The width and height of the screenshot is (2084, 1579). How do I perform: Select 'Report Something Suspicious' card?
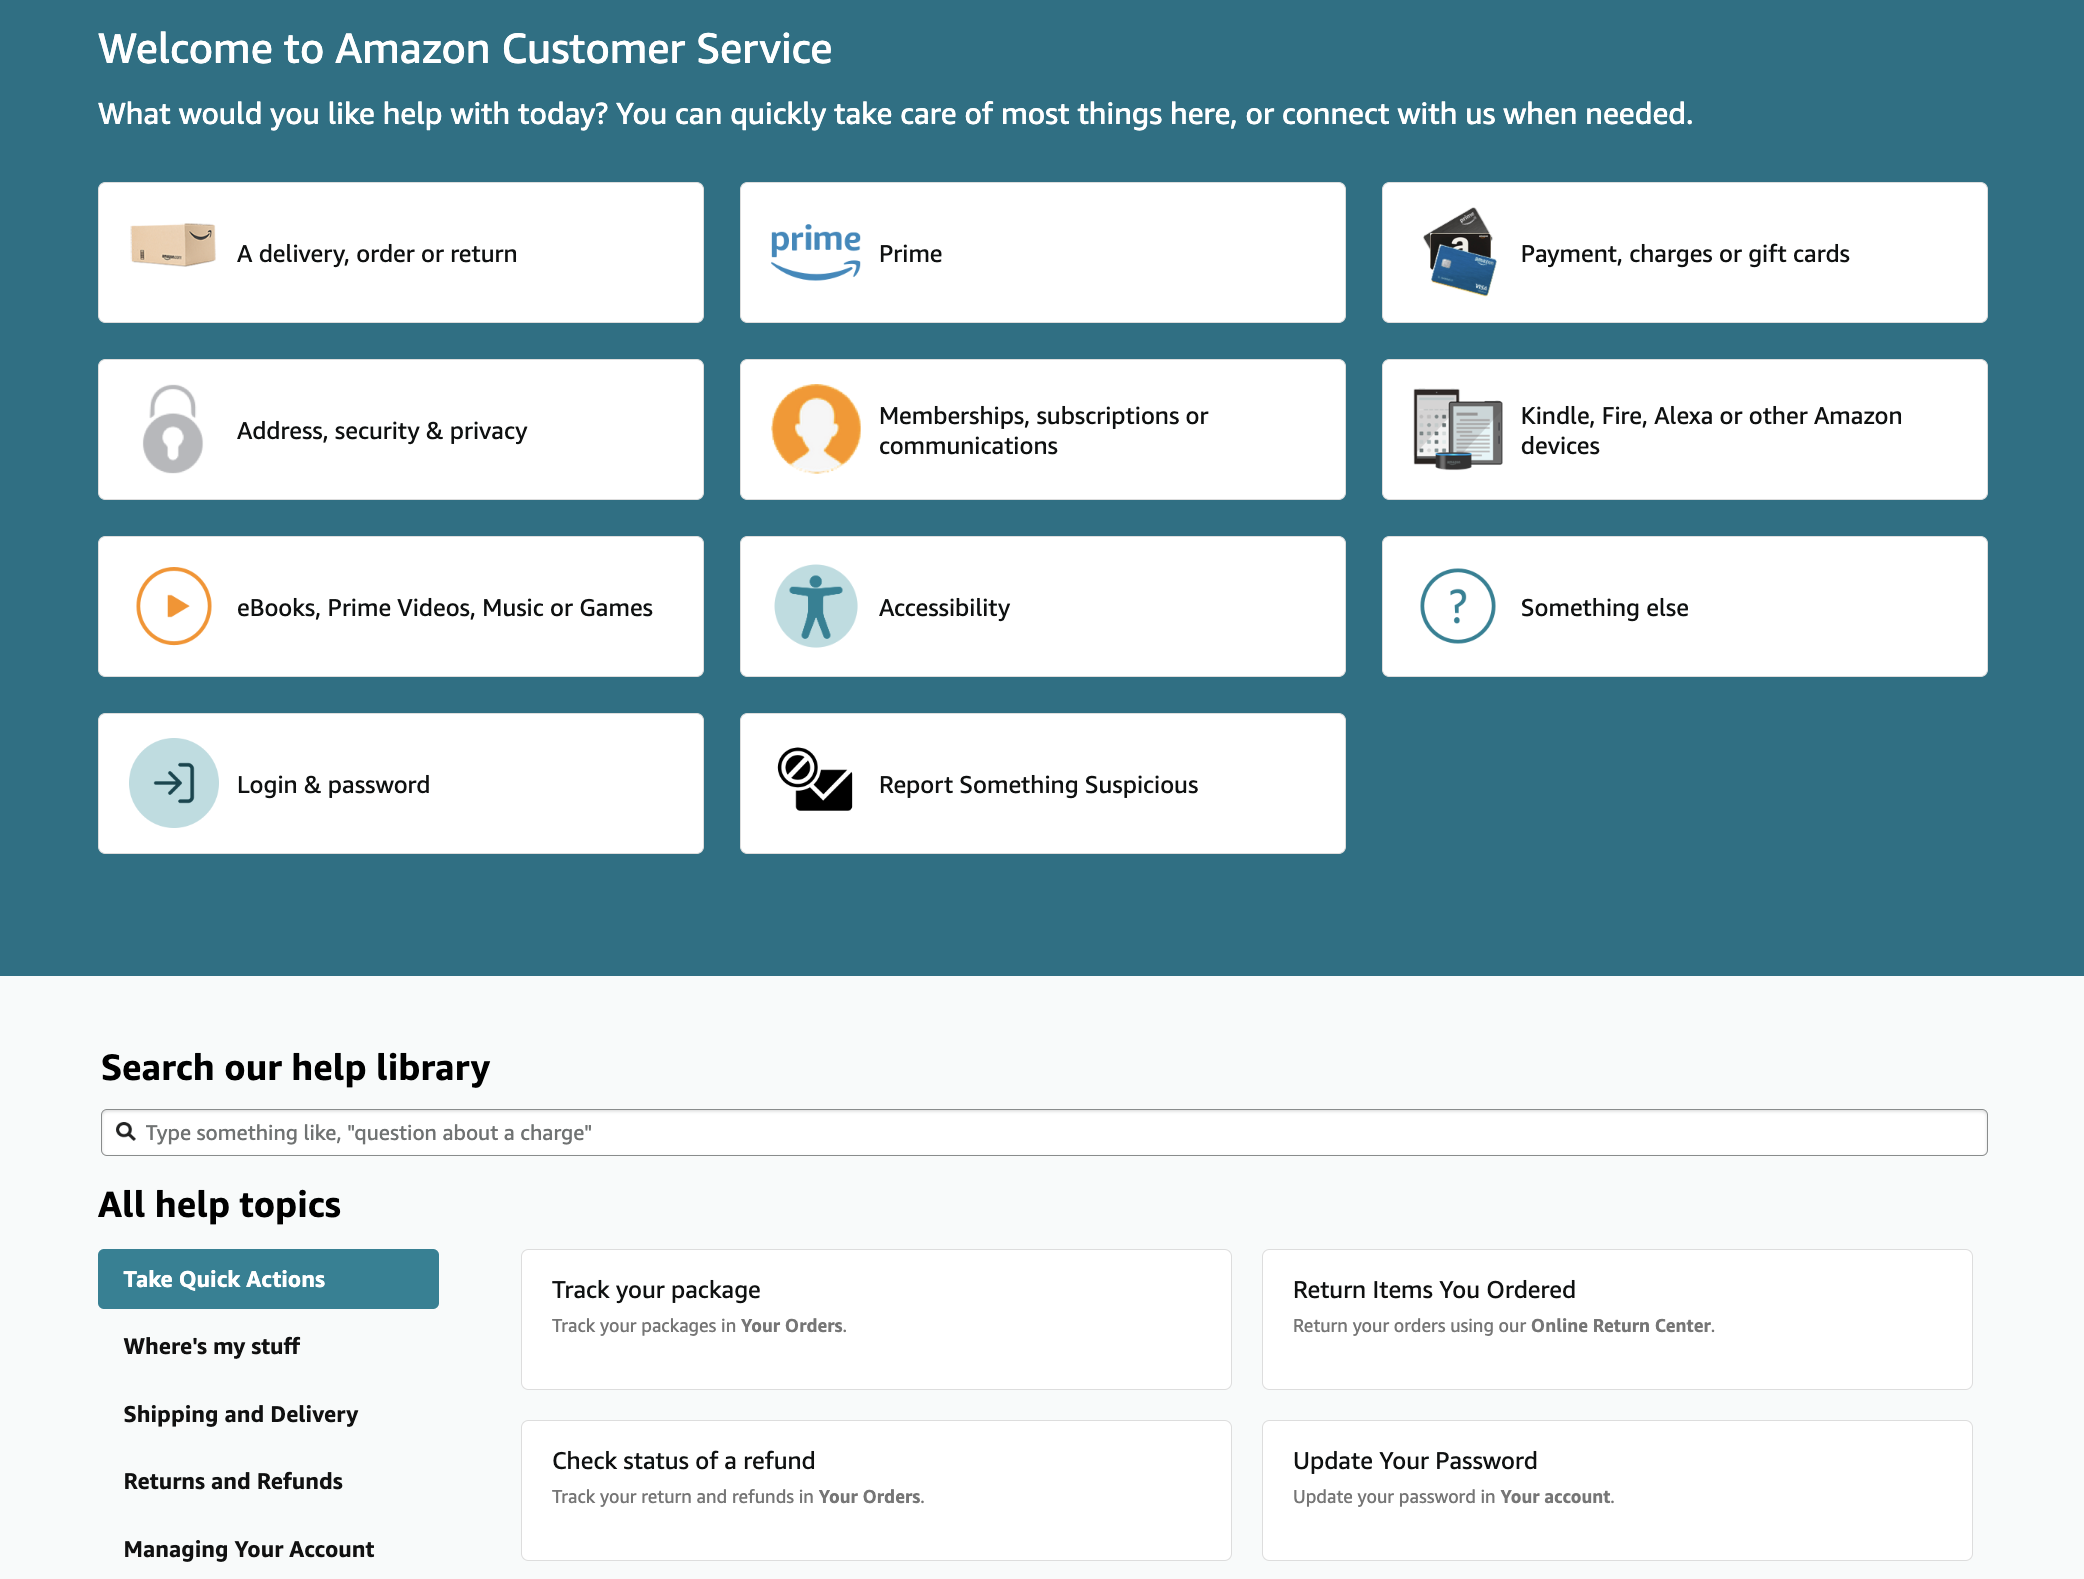pyautogui.click(x=1043, y=783)
